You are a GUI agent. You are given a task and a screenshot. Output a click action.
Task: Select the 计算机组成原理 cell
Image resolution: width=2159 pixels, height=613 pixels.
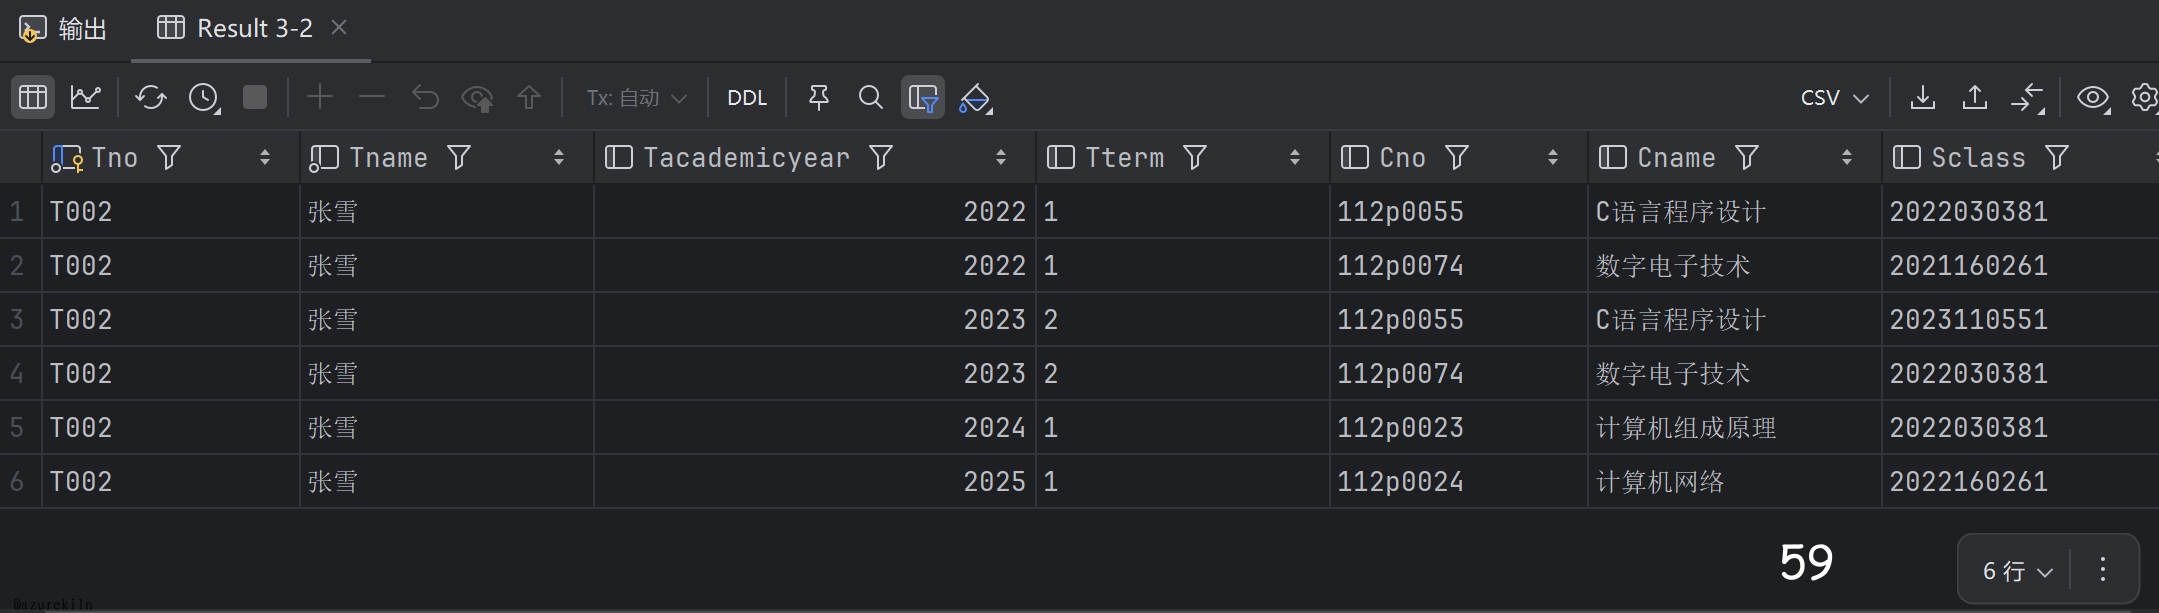tap(1686, 428)
